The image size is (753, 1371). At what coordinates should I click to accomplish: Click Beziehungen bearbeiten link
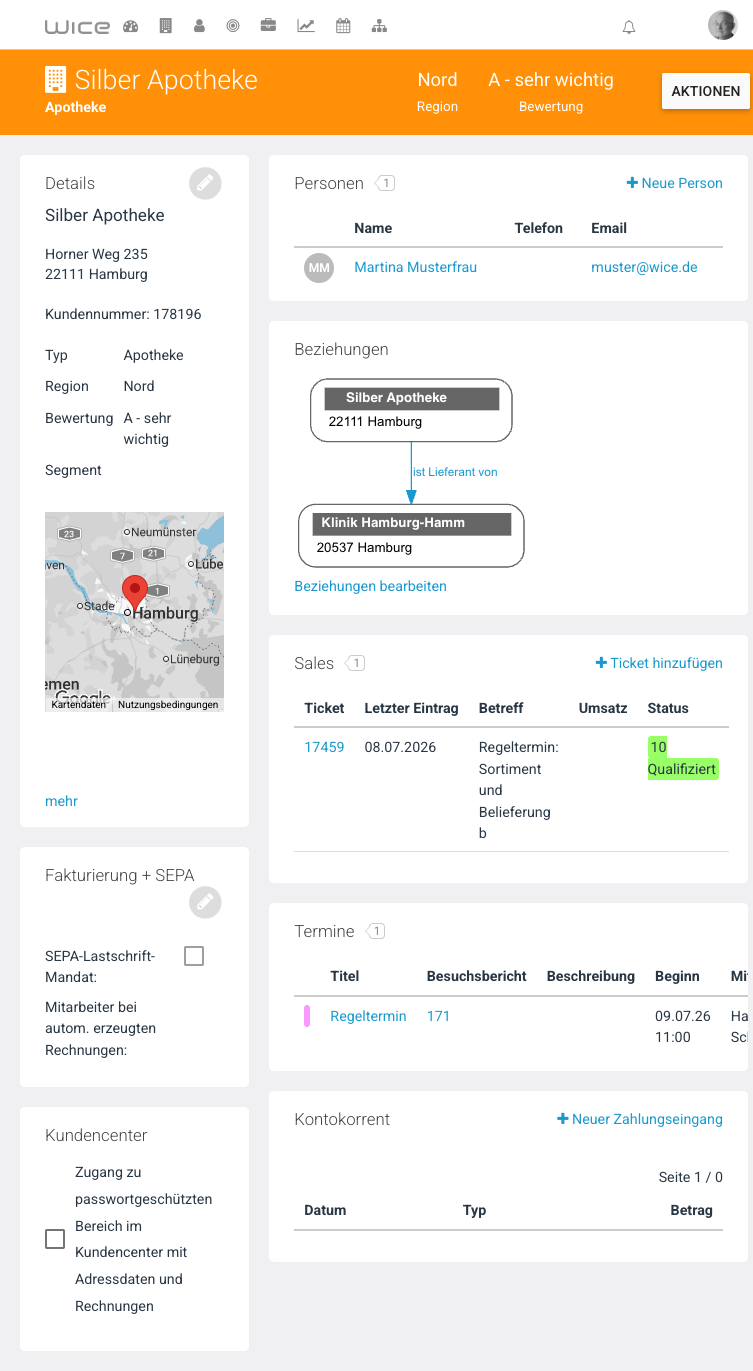click(370, 586)
